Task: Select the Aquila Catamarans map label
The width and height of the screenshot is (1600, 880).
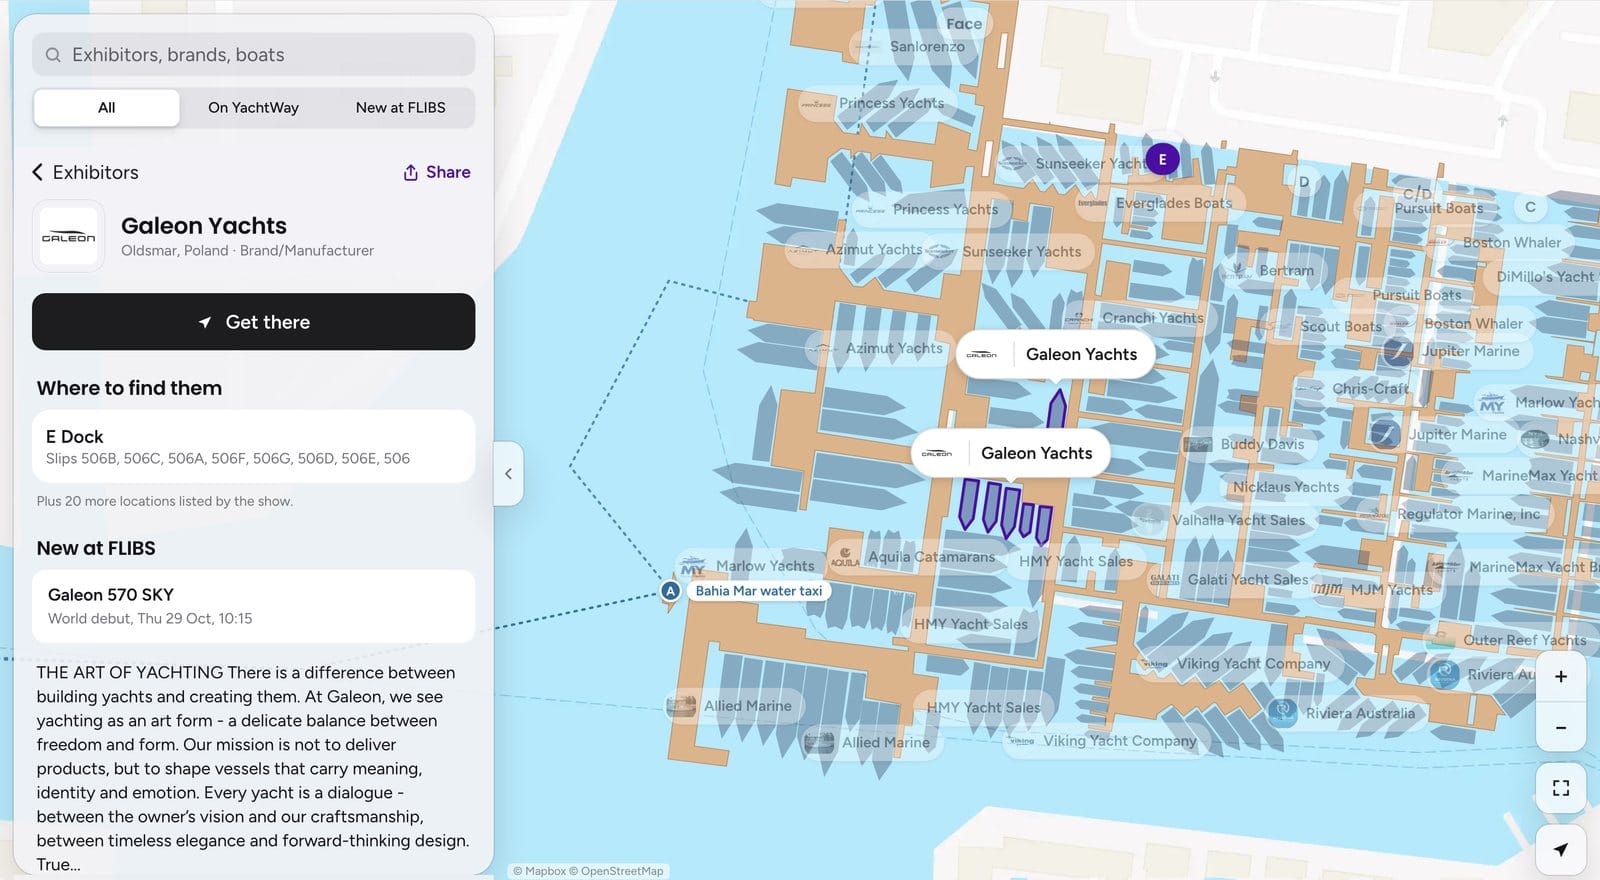Action: point(917,557)
